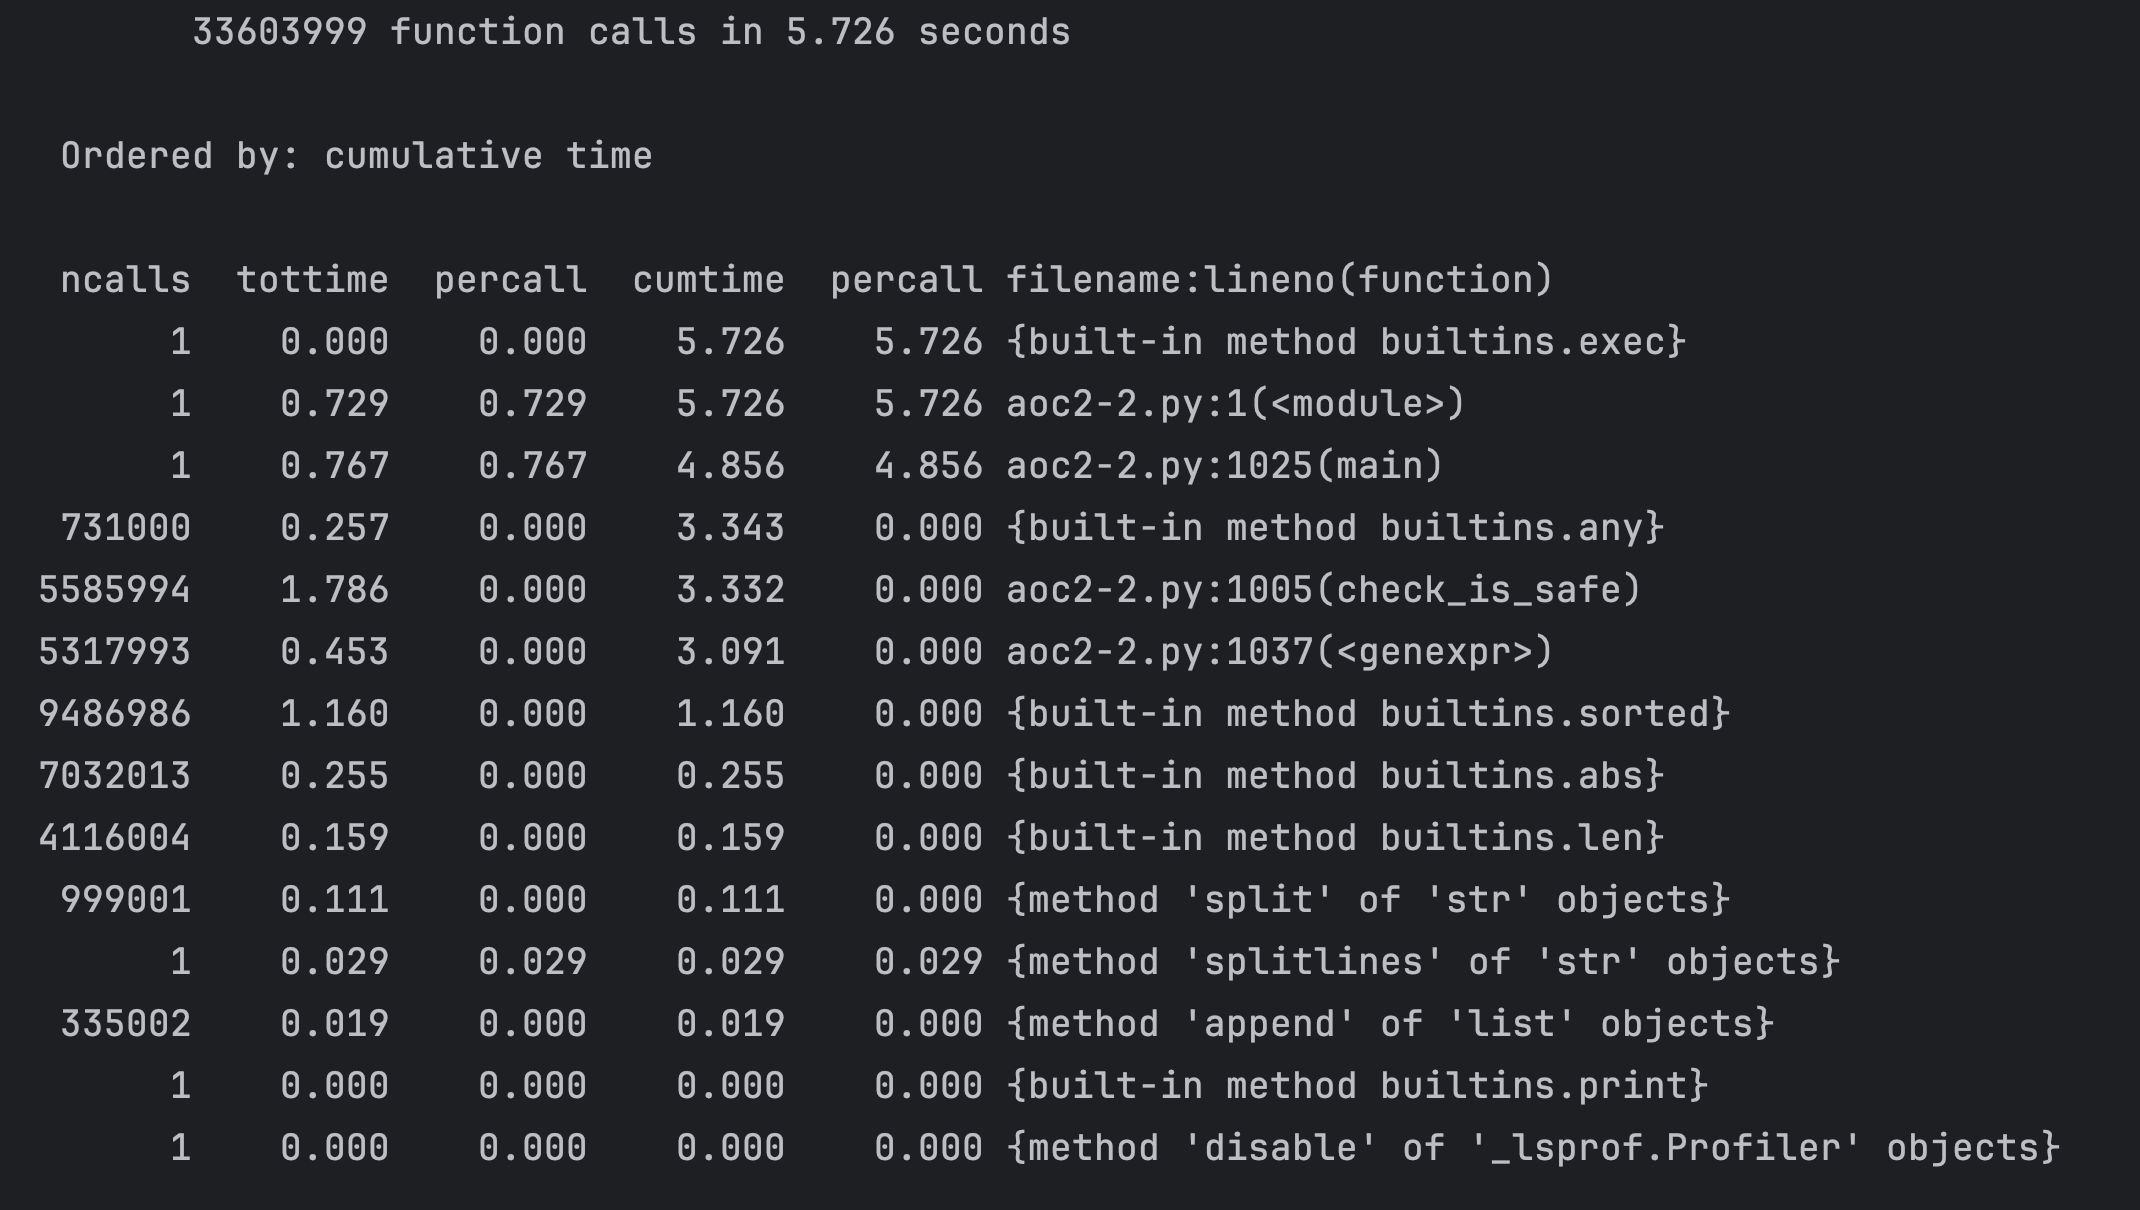Click the builtins.exec row text
This screenshot has width=2140, height=1210.
[x=1346, y=342]
